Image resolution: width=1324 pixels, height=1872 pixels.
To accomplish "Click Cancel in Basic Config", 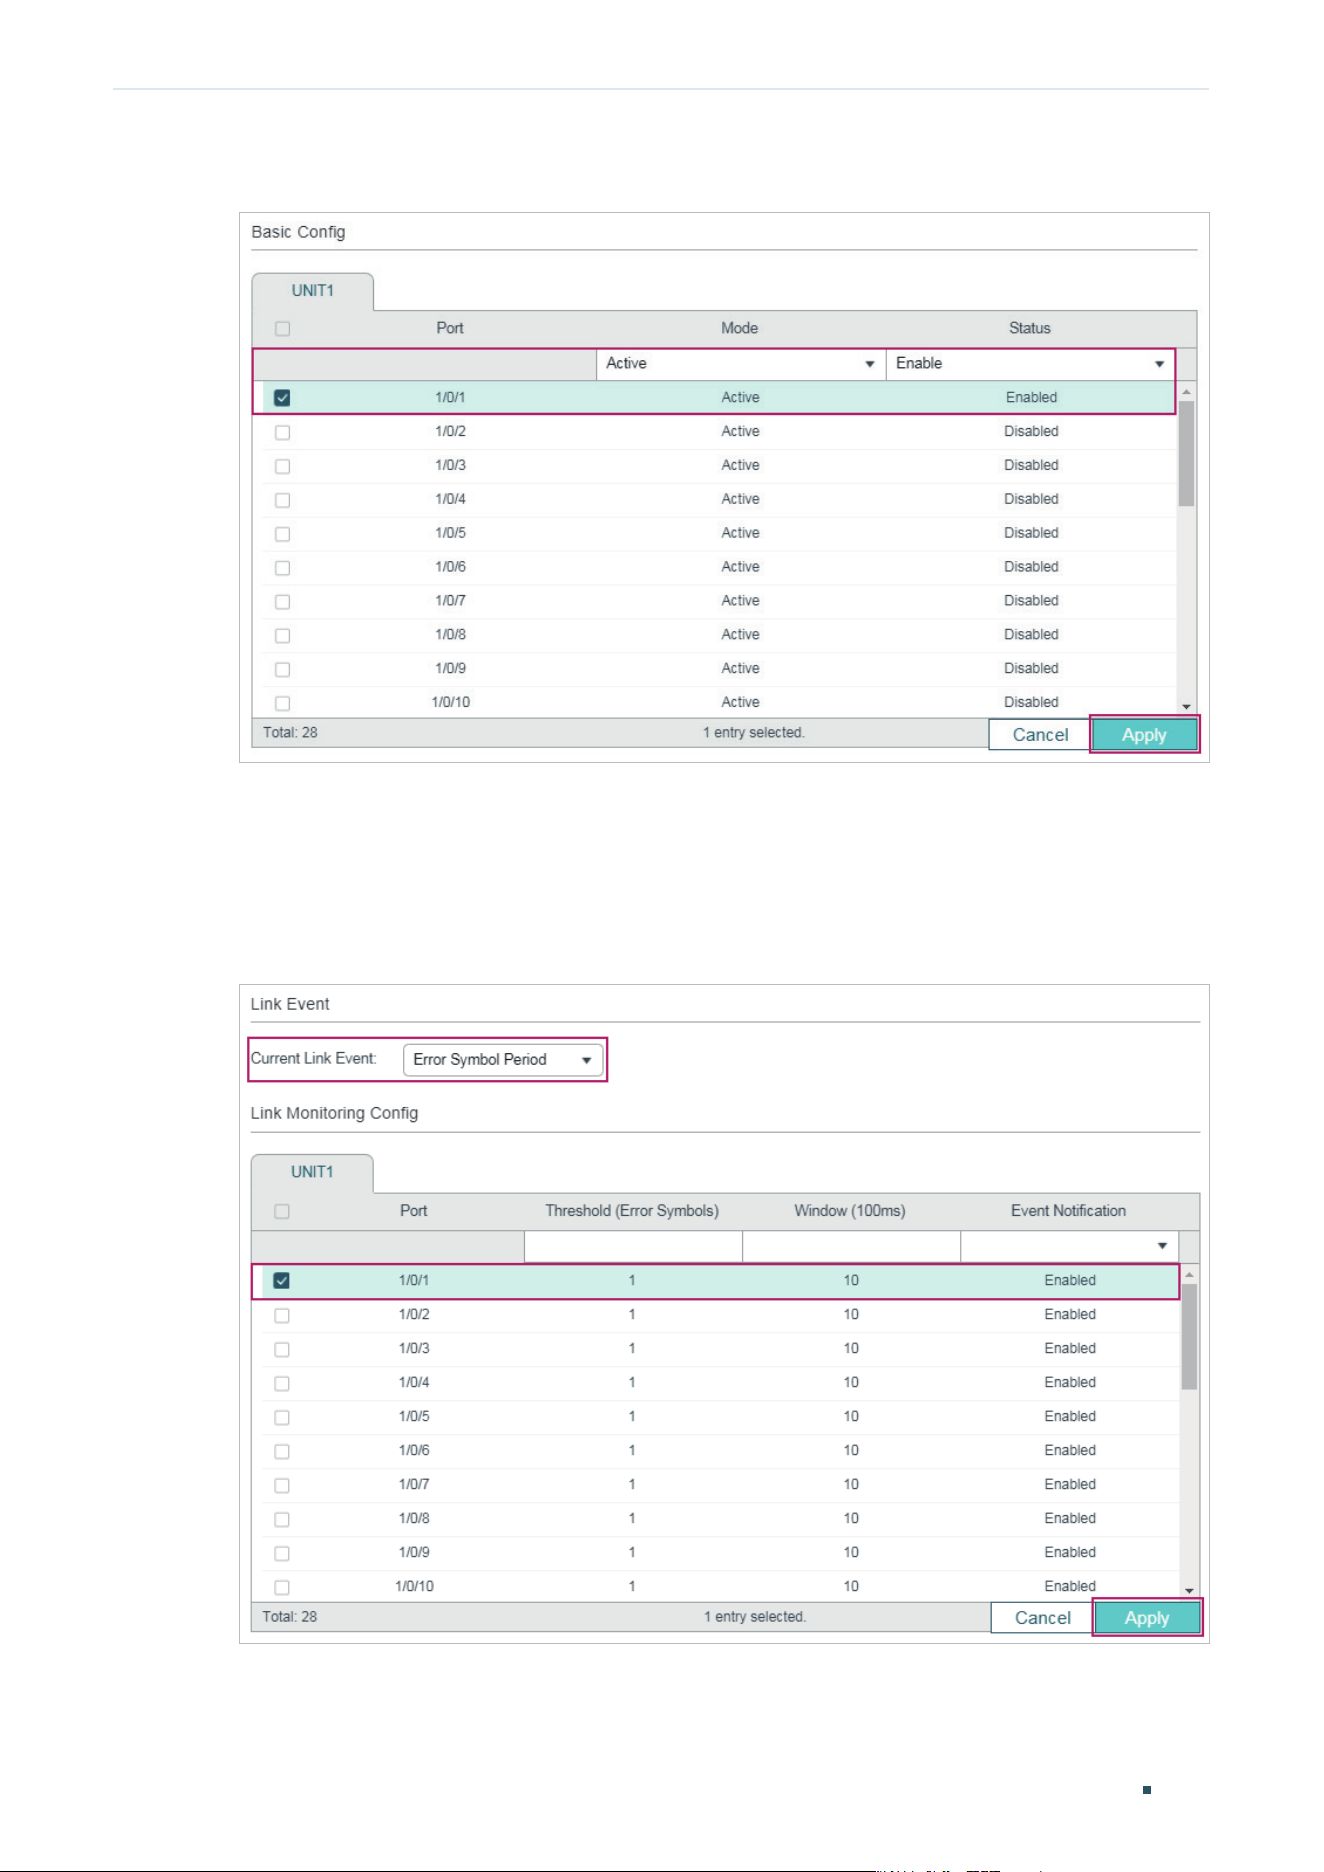I will pos(1040,735).
